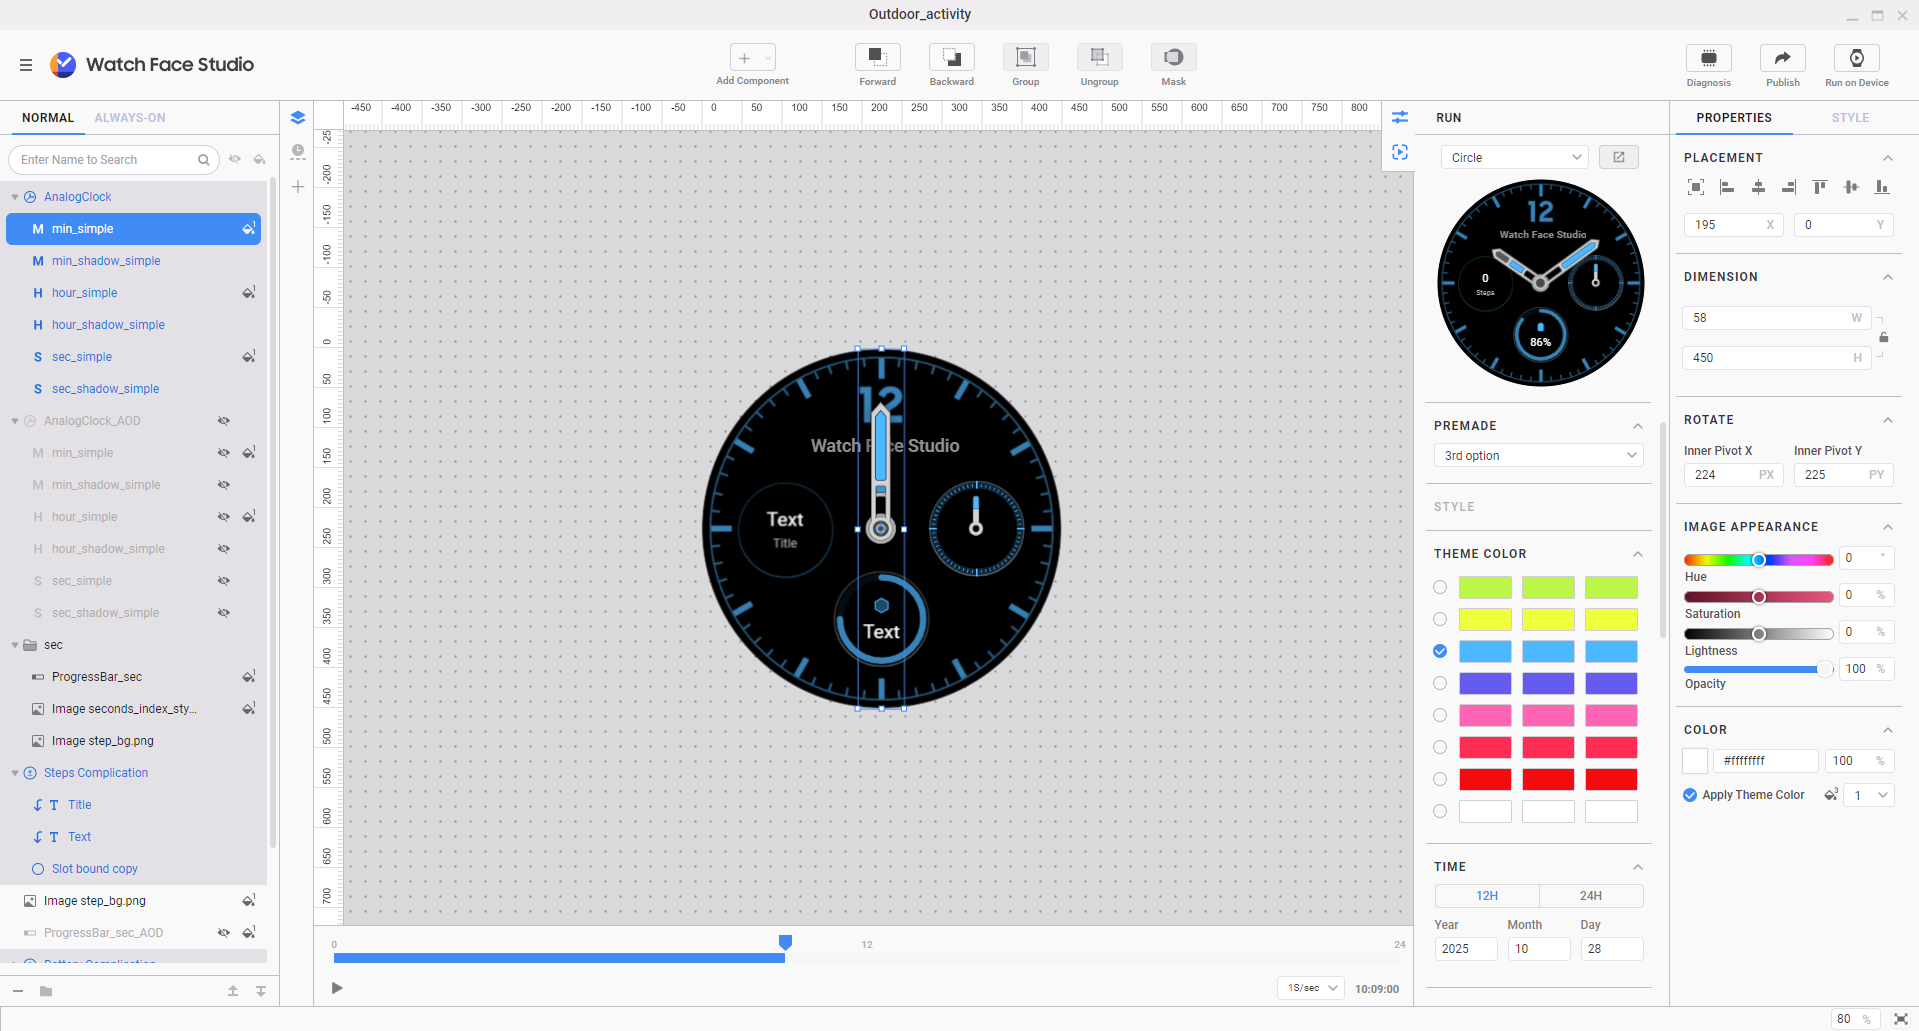Show the AnalogClock_AOD group
The image size is (1919, 1031).
click(x=224, y=421)
